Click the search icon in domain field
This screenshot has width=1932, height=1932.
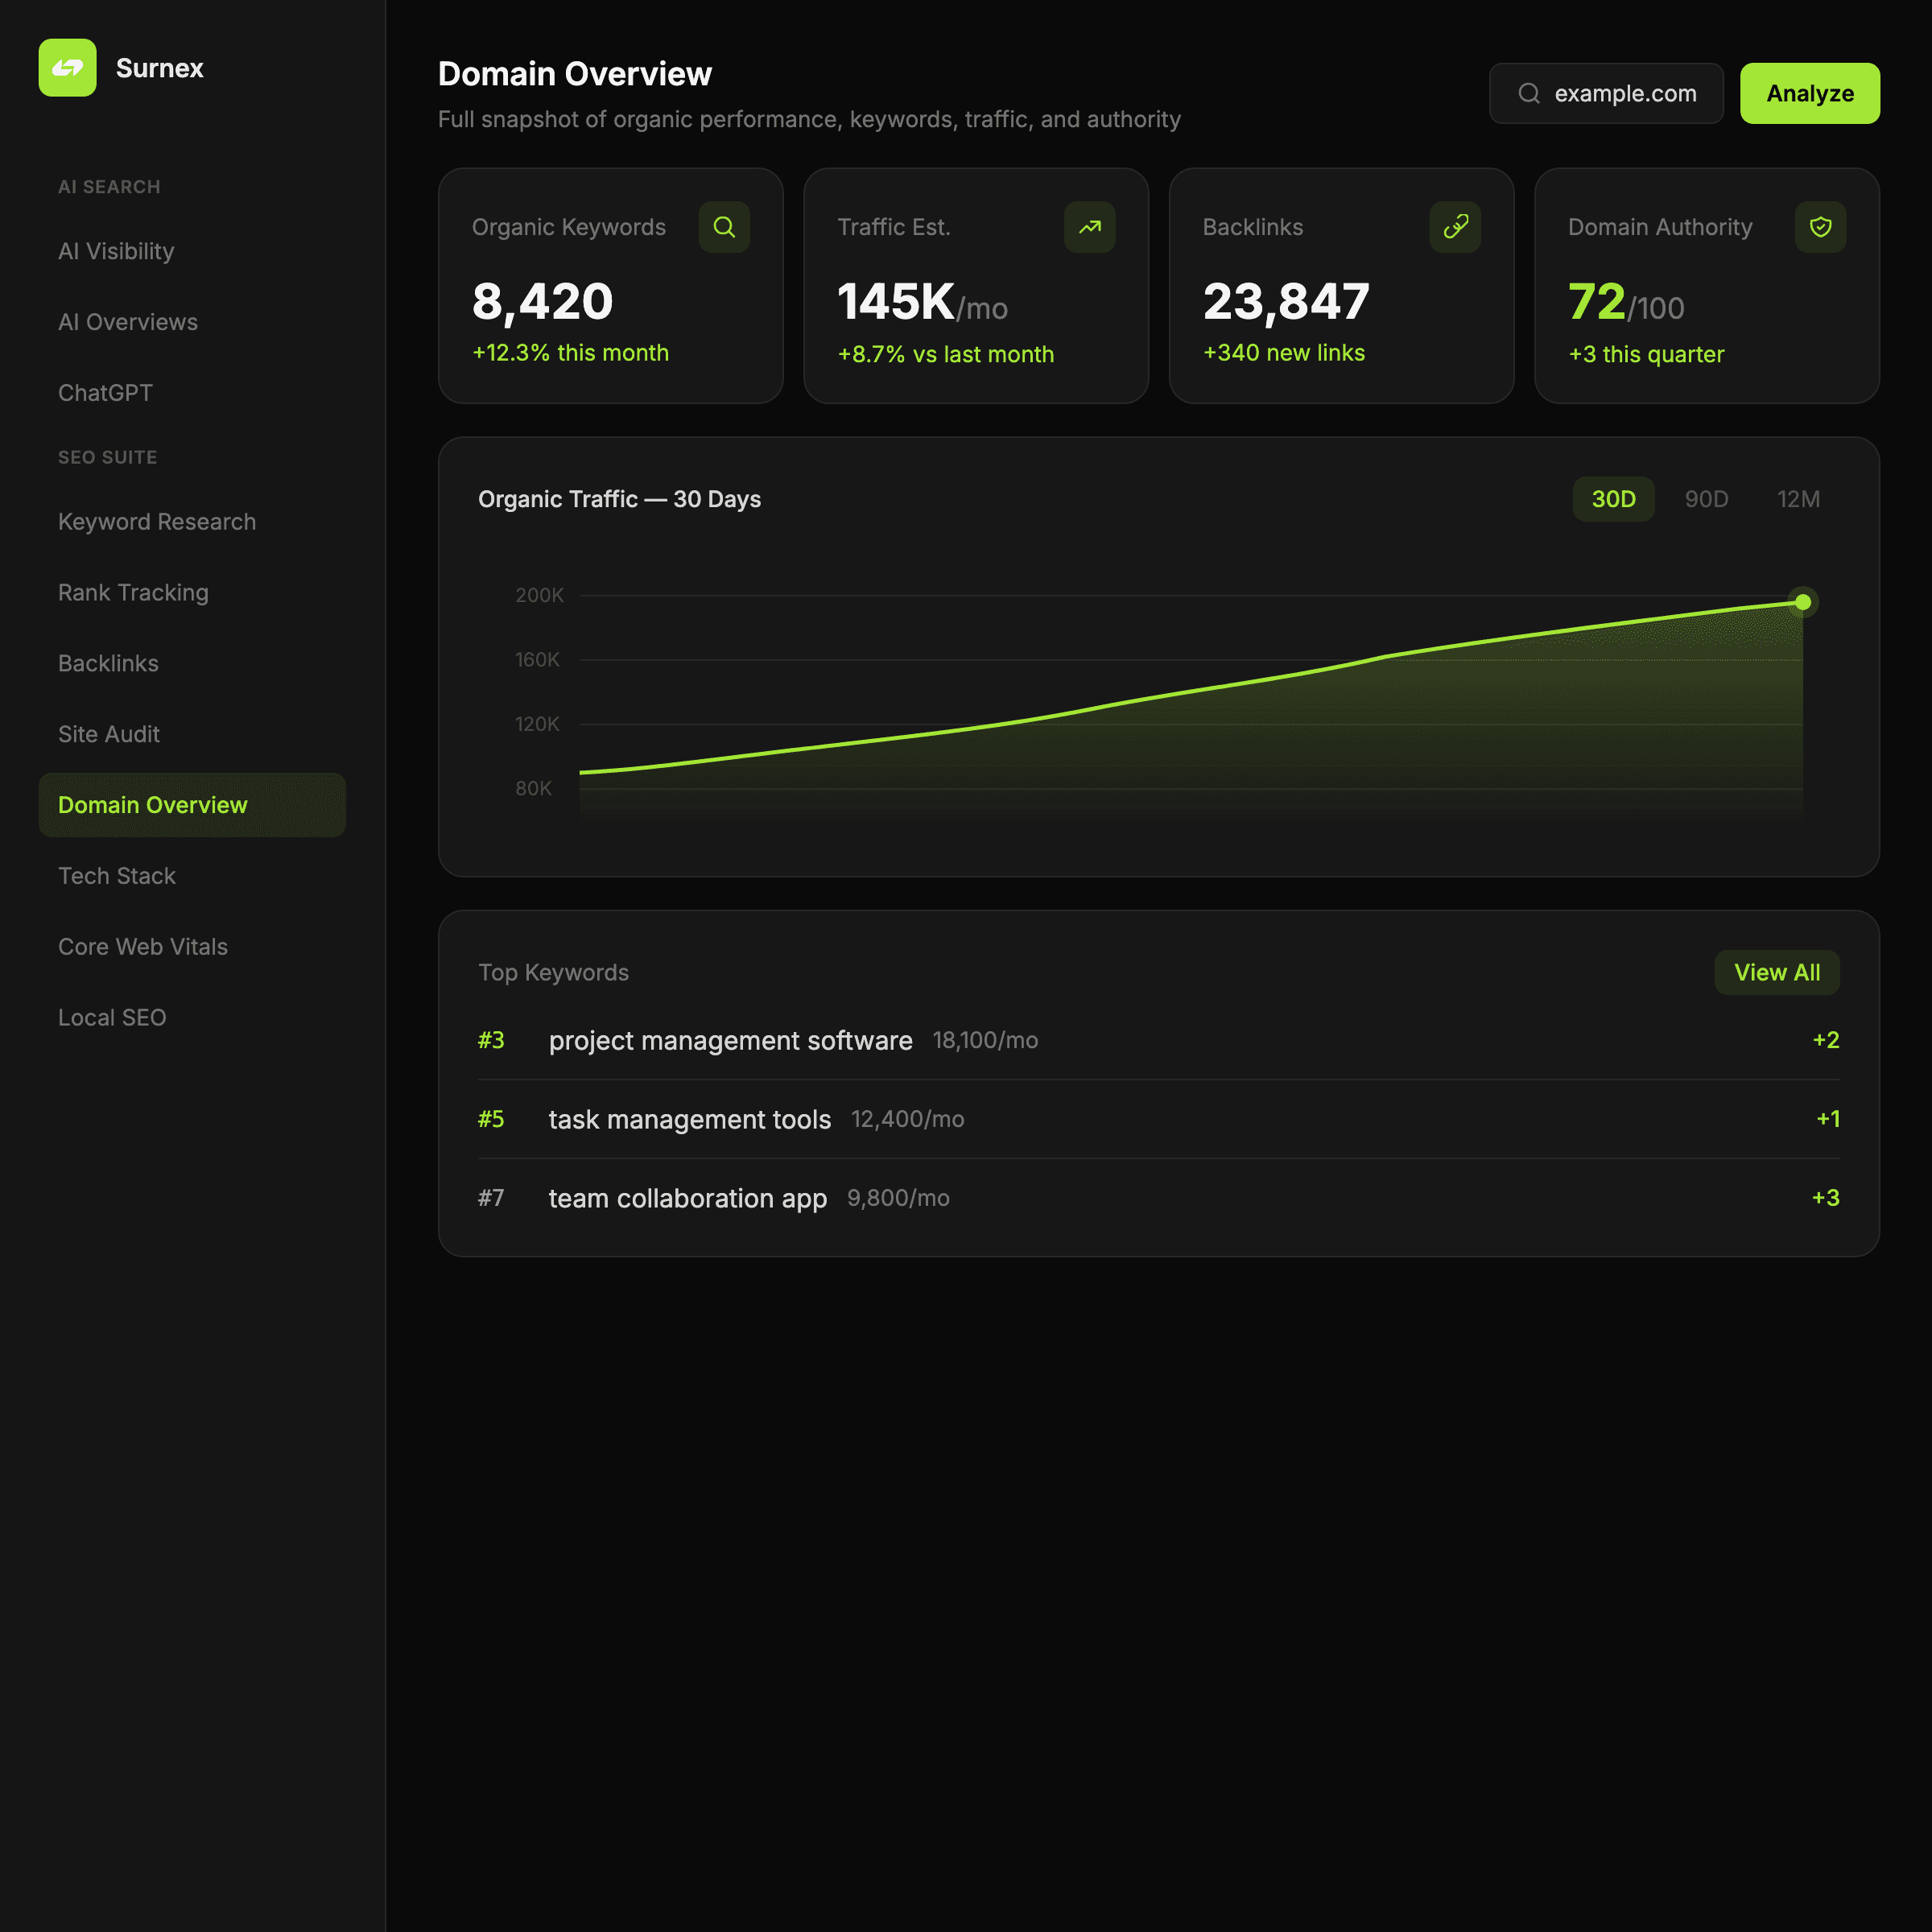pos(1528,93)
